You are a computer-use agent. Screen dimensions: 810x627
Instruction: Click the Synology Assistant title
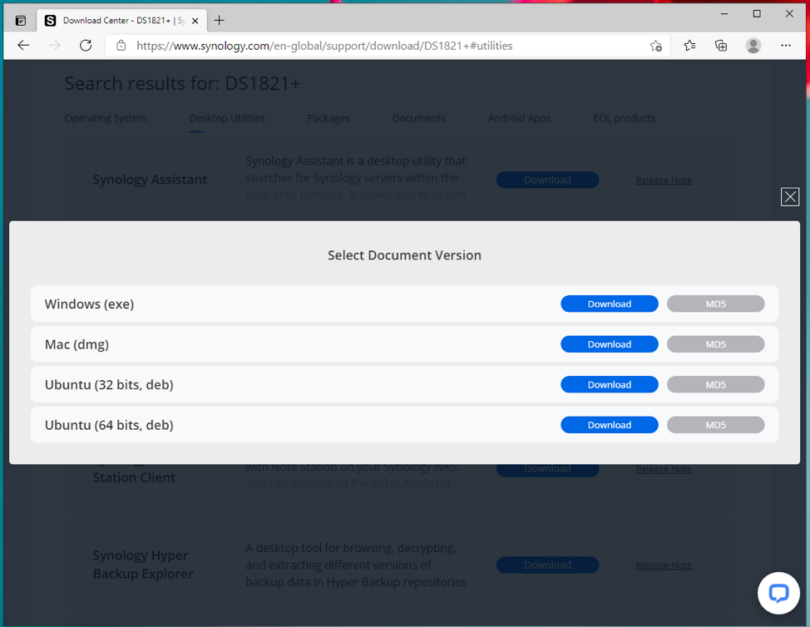[150, 179]
